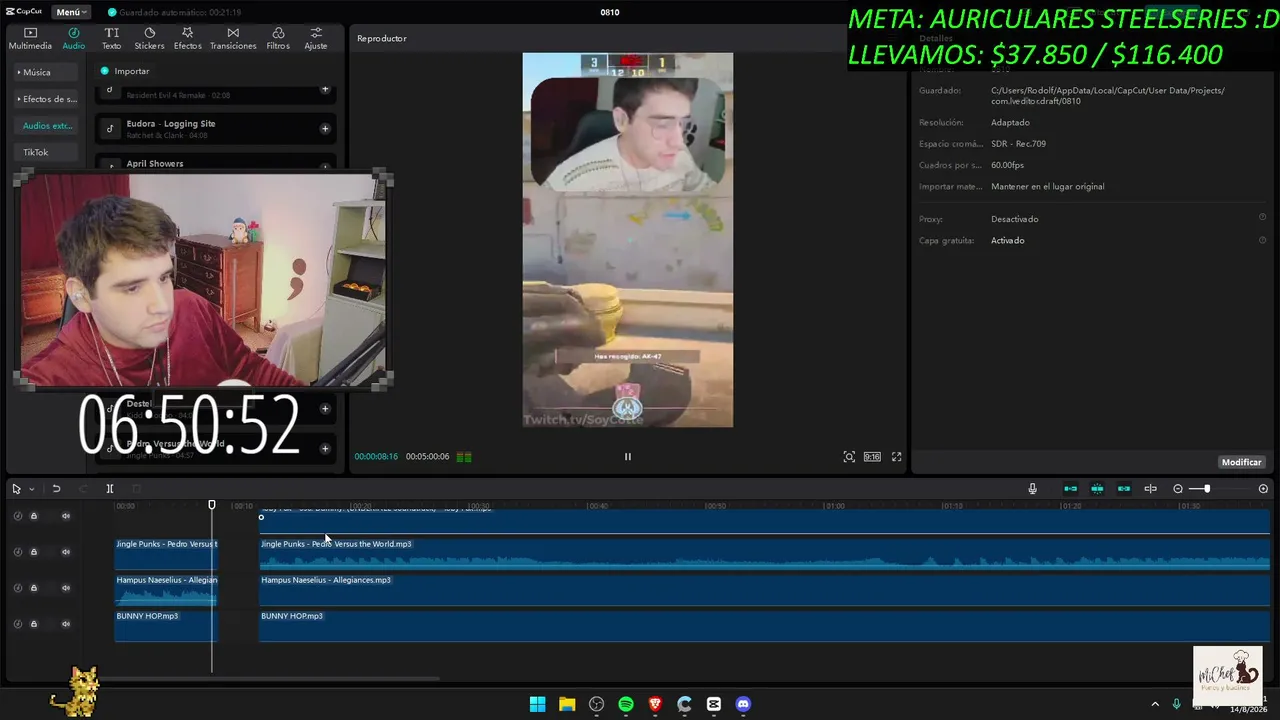Open the Transiciones tab
This screenshot has width=1280, height=720.
click(x=233, y=38)
